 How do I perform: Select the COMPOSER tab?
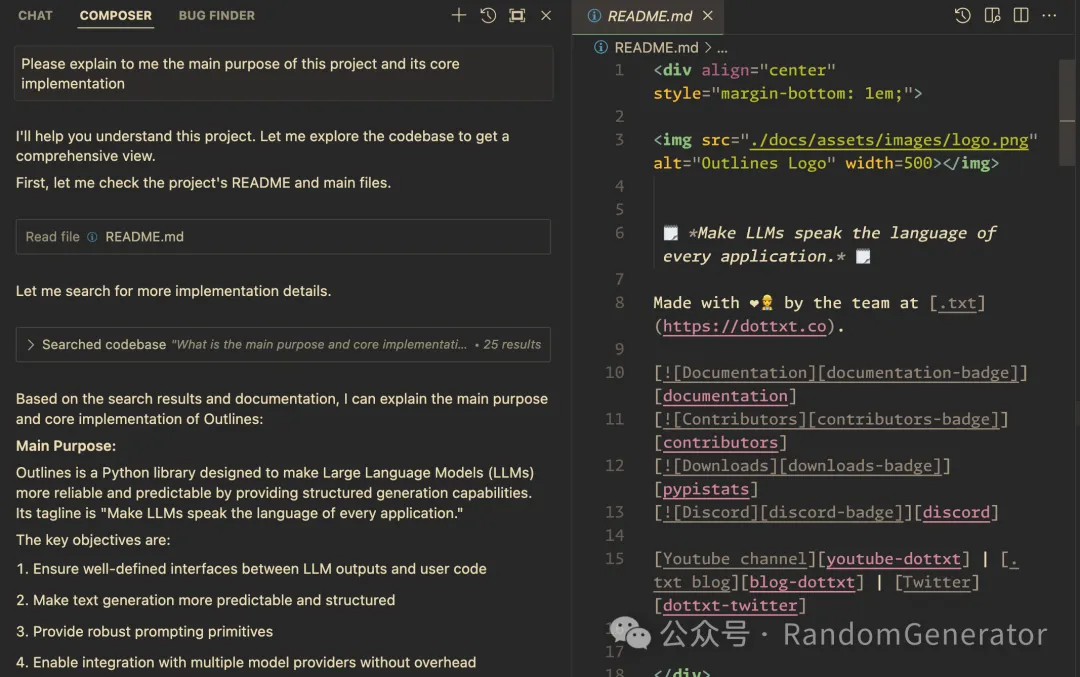pos(115,15)
